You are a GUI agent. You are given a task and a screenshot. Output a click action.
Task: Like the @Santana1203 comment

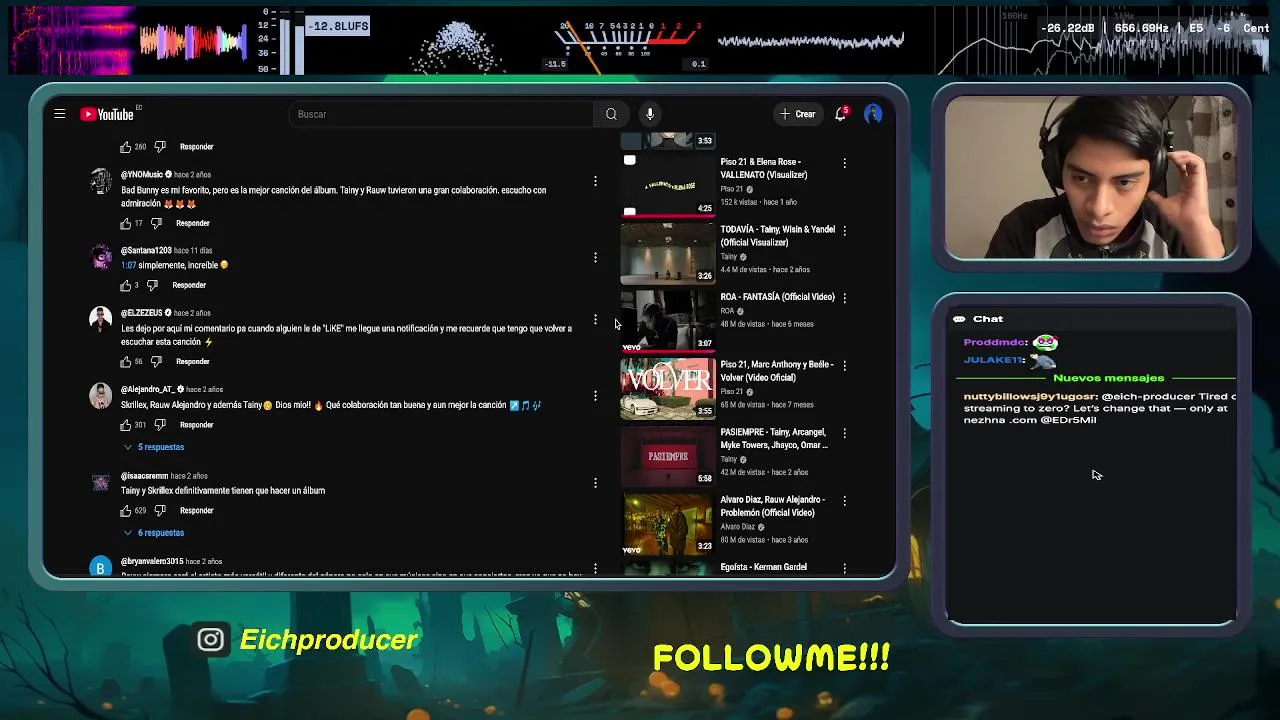pos(126,285)
